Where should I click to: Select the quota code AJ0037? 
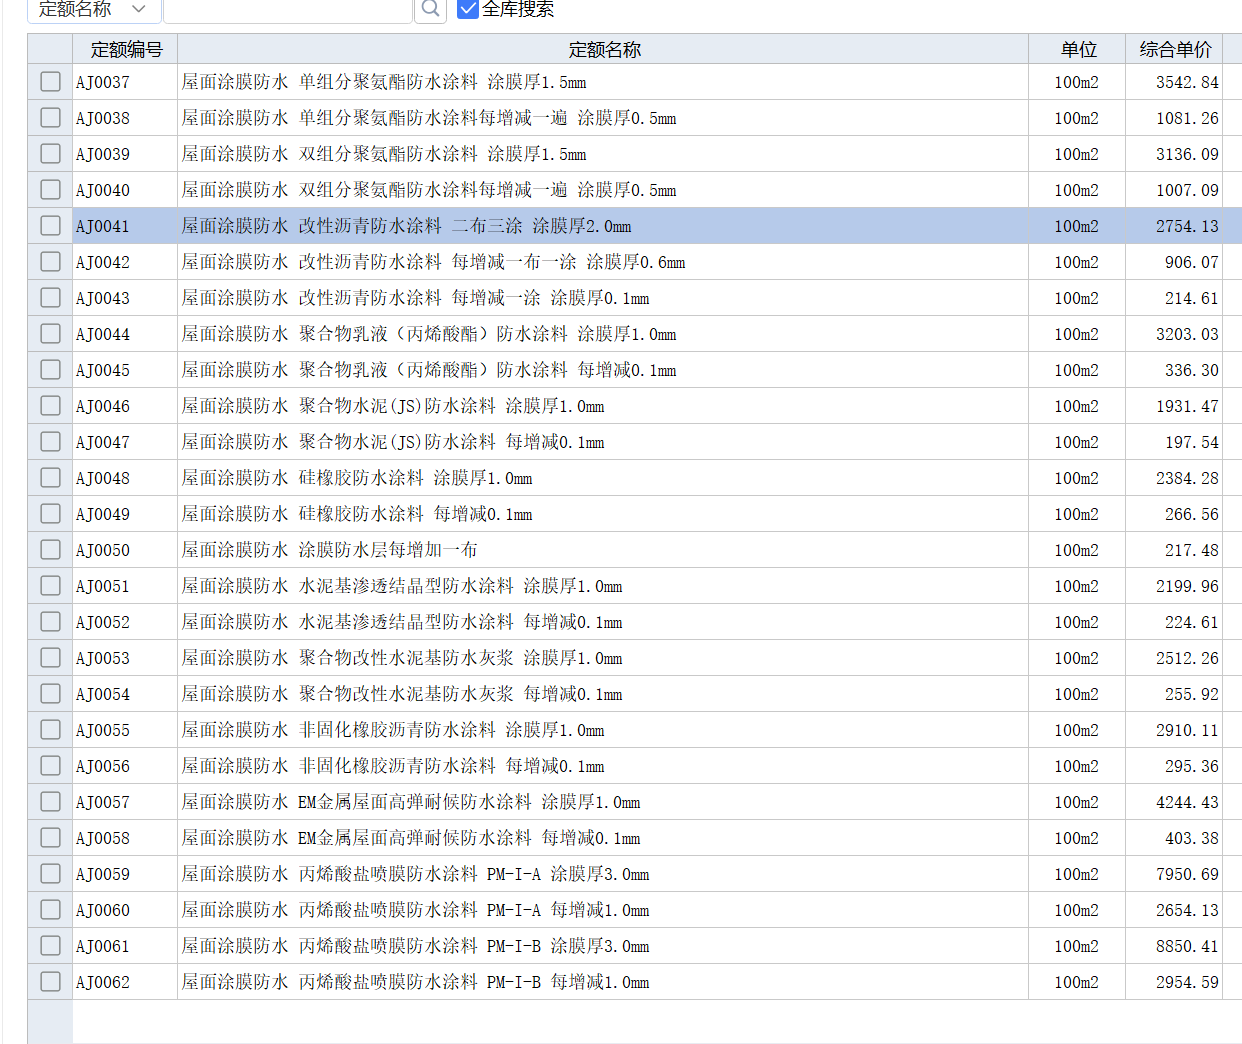pyautogui.click(x=103, y=82)
